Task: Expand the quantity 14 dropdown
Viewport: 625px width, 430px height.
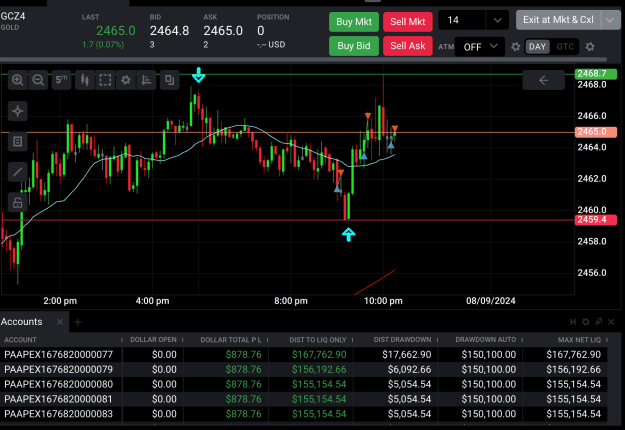Action: (x=497, y=20)
